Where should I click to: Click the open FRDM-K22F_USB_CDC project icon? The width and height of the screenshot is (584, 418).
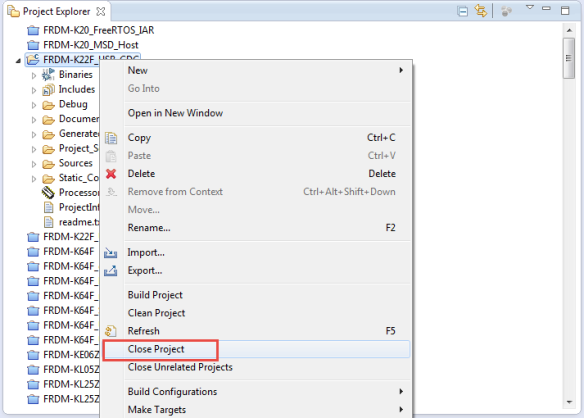coord(33,60)
